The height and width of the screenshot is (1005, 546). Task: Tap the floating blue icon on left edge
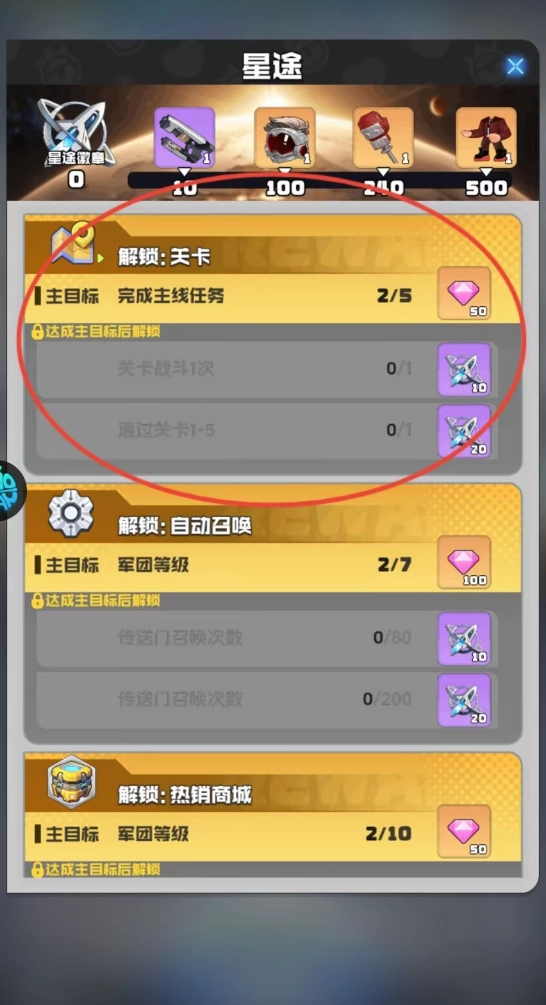click(x=11, y=490)
